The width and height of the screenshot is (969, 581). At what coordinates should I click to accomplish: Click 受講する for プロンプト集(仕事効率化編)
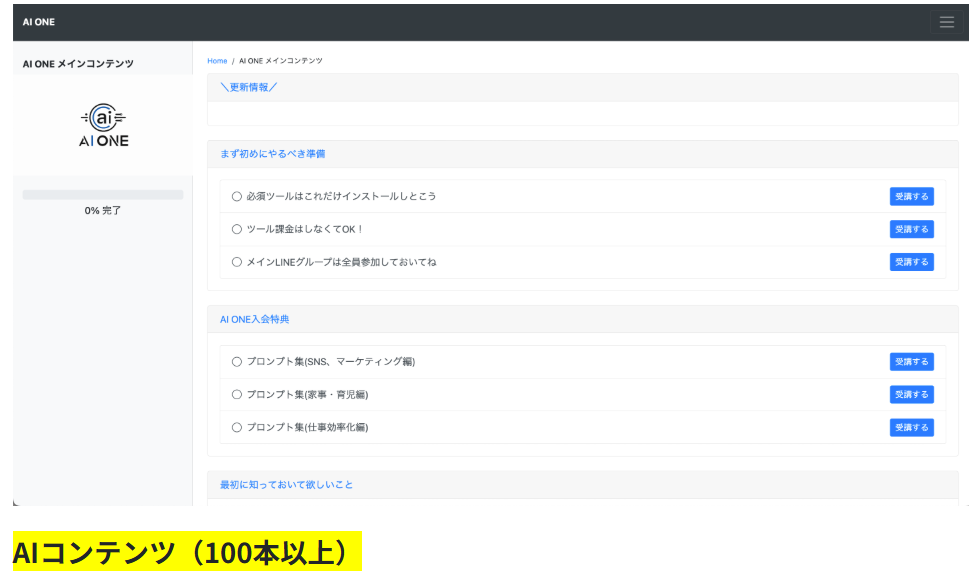point(912,427)
